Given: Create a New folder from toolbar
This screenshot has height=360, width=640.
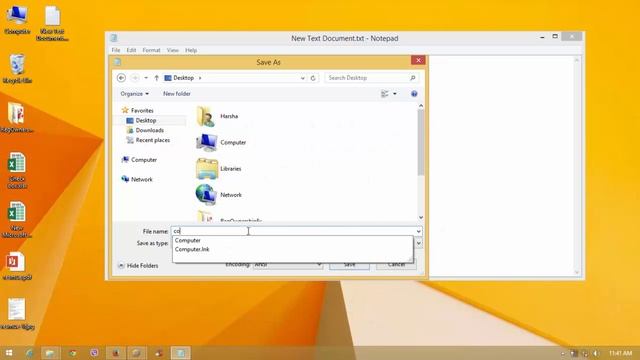Looking at the screenshot, I should 177,93.
